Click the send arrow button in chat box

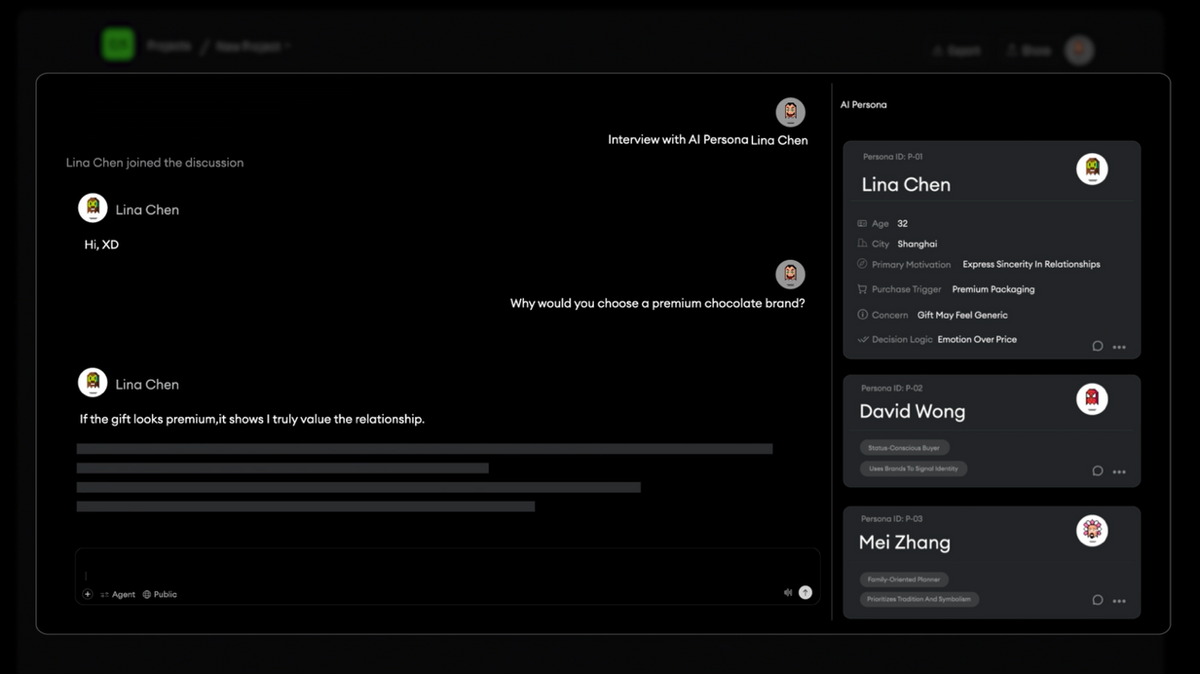806,592
